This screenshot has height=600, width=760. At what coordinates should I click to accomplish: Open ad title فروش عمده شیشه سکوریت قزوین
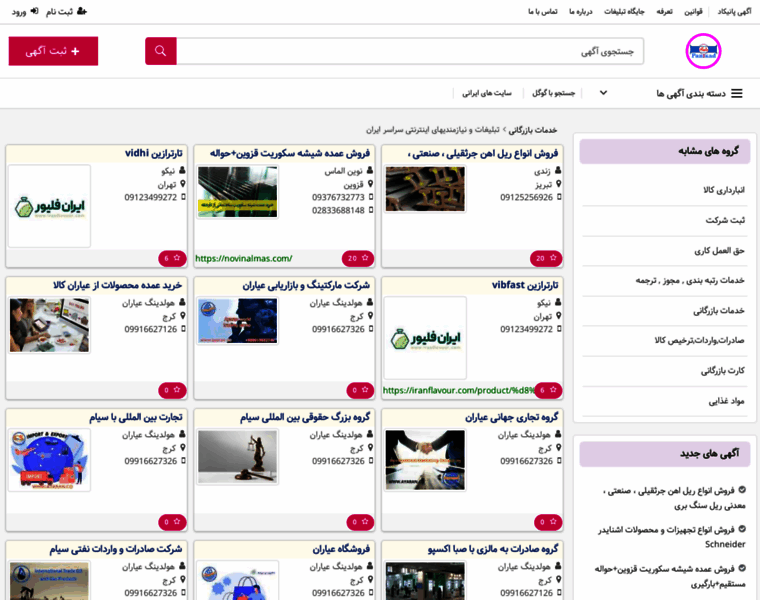point(290,154)
